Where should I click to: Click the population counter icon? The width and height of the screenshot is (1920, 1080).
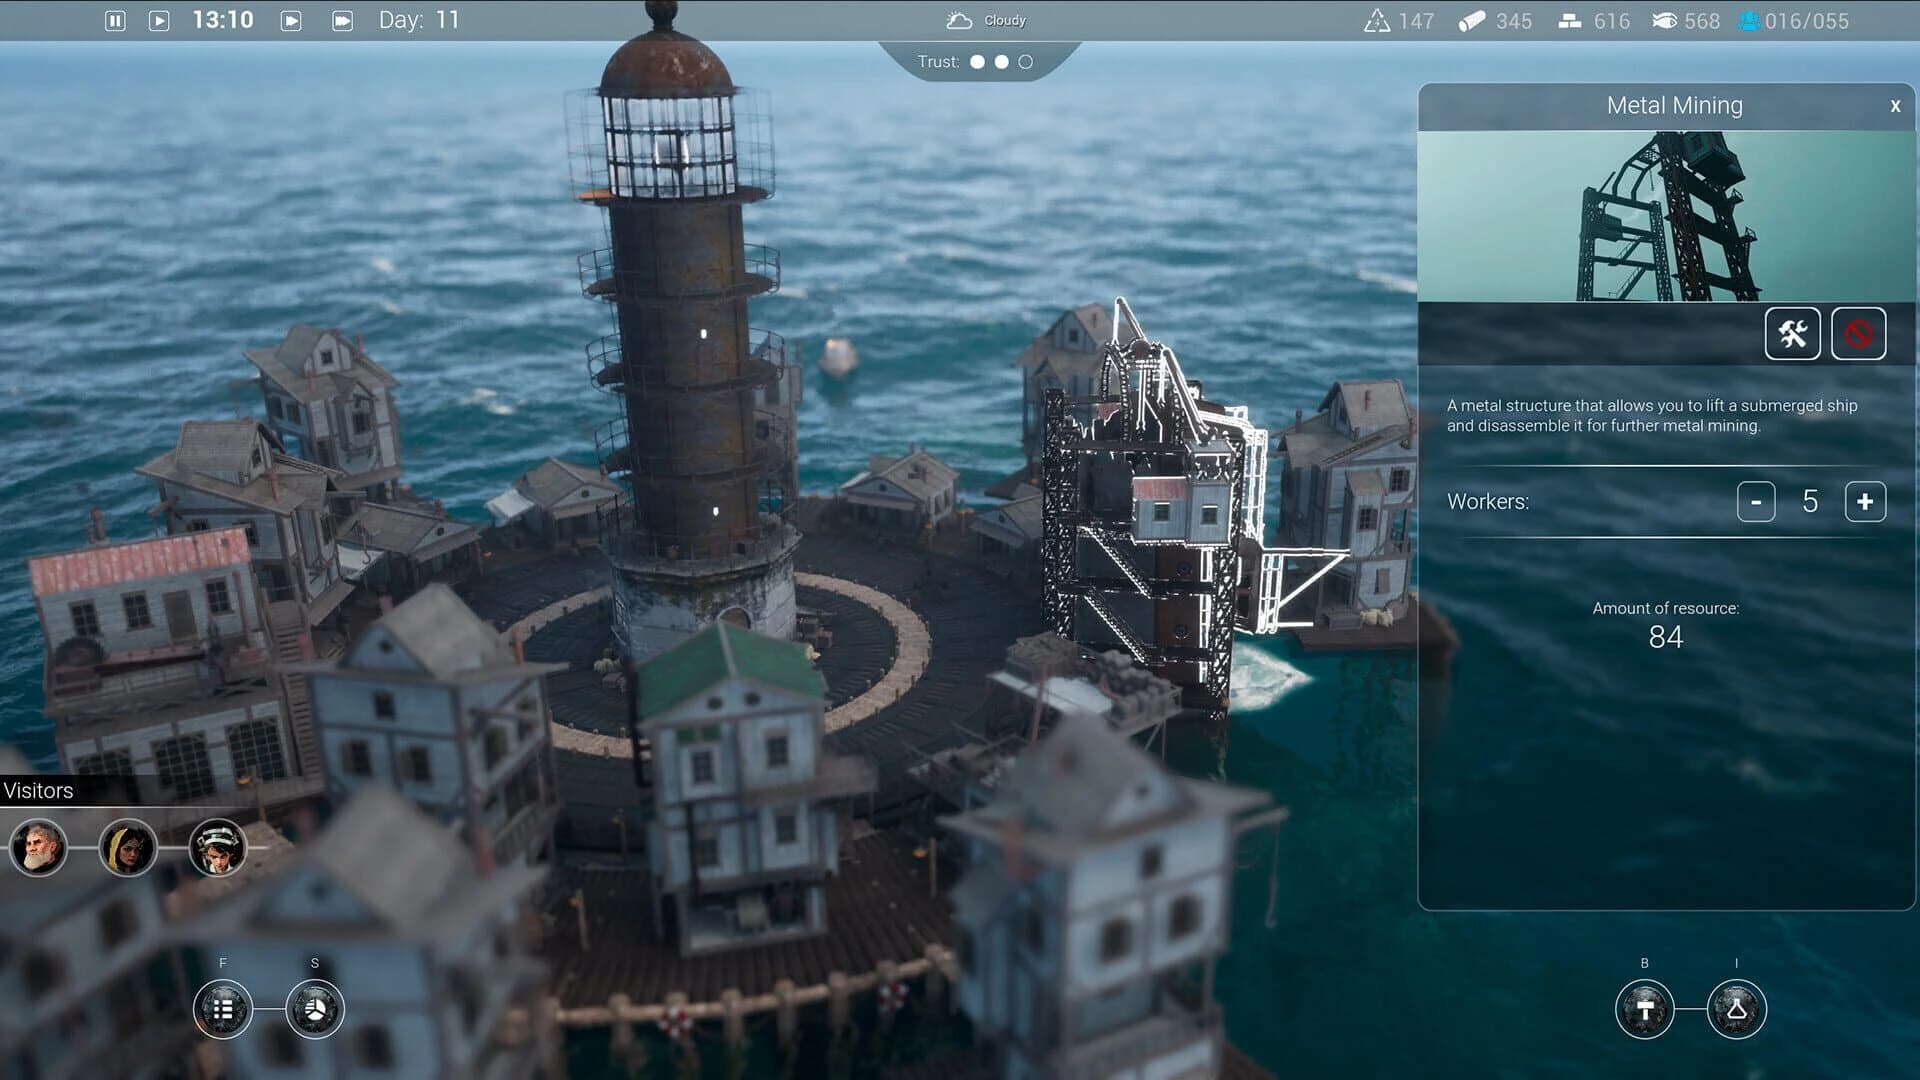click(1750, 20)
